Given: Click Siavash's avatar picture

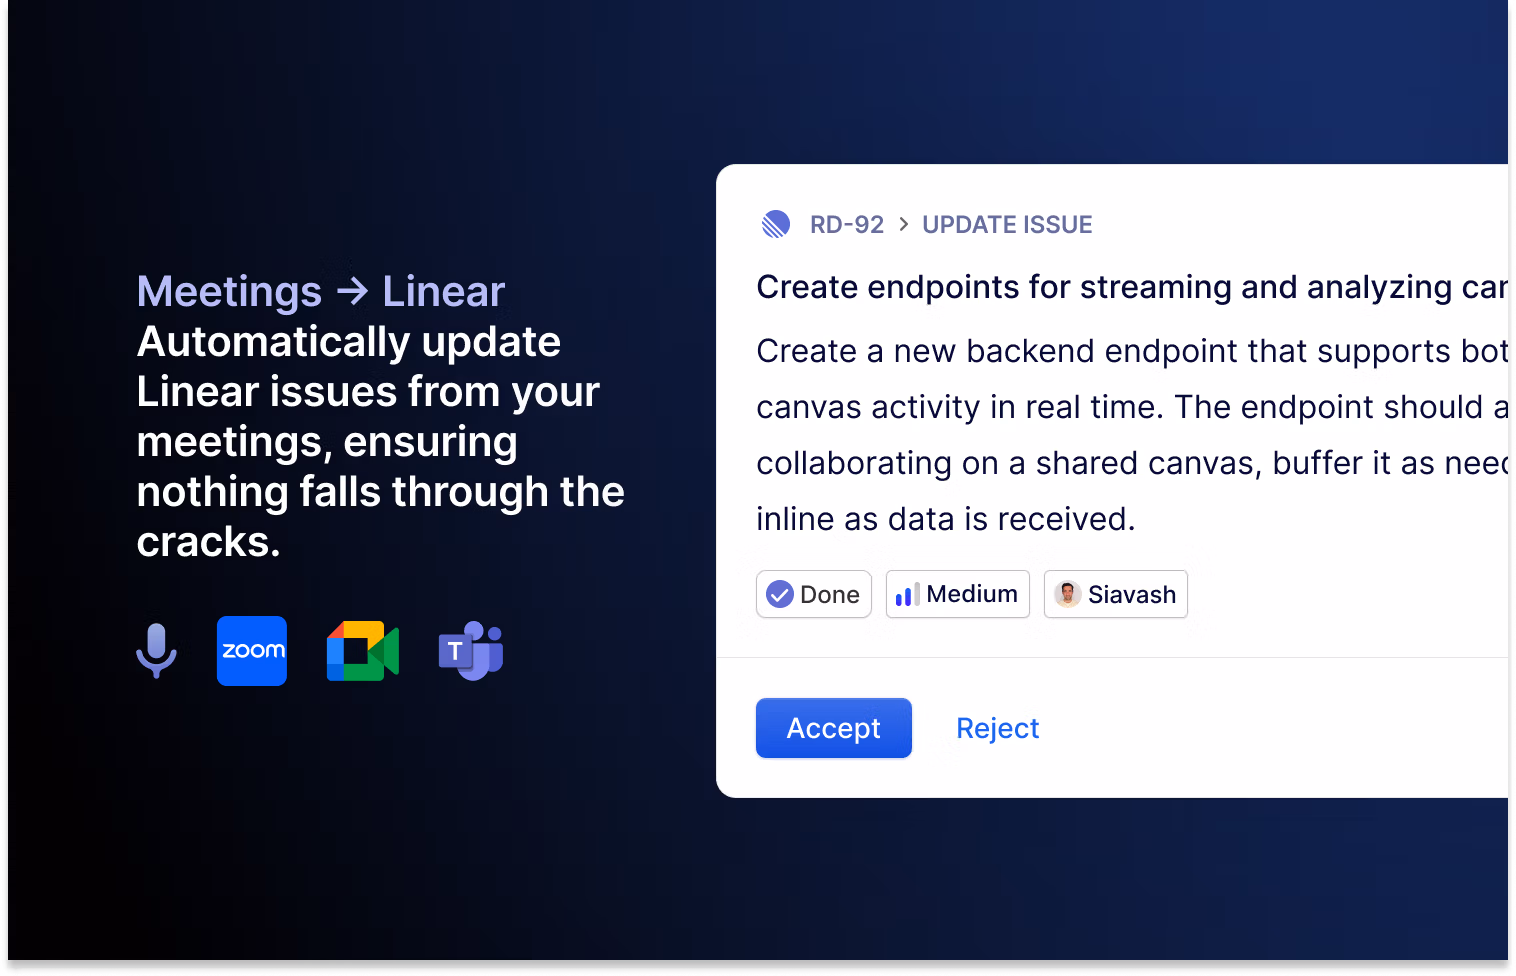Looking at the screenshot, I should [1068, 594].
